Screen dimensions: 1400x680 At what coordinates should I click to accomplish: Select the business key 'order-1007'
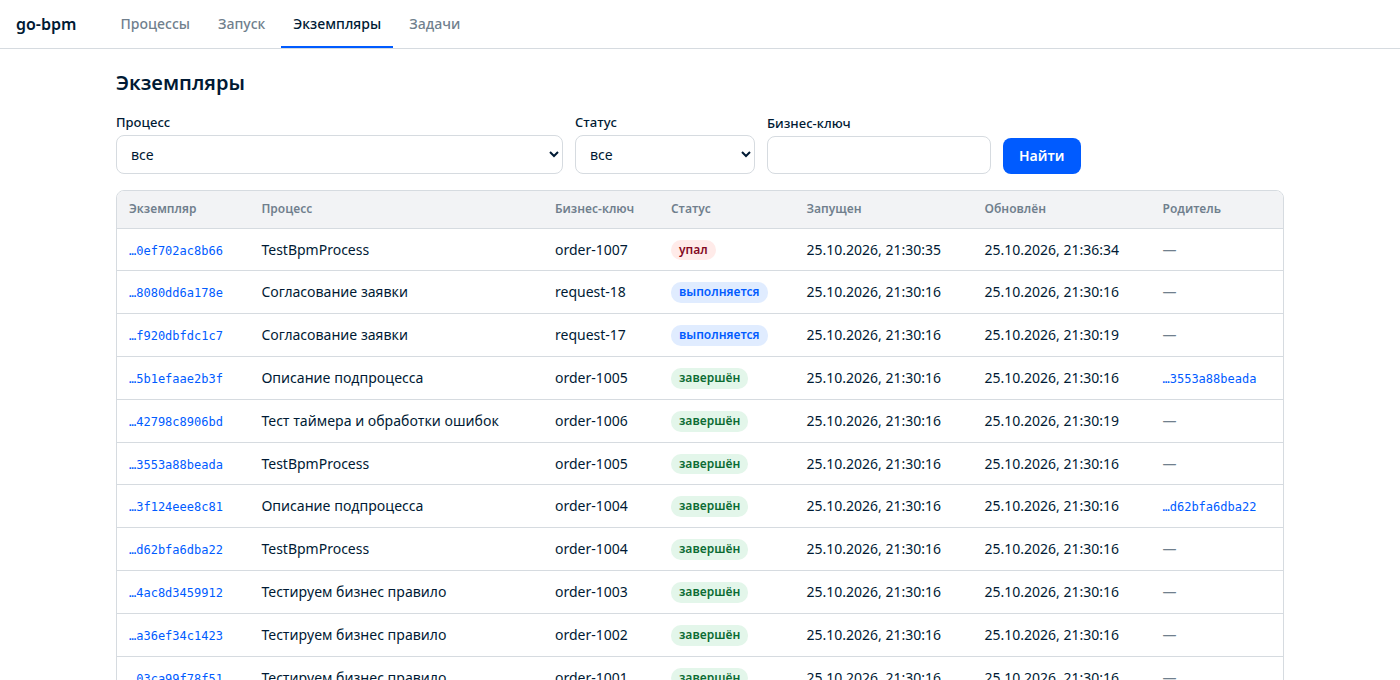pos(591,250)
